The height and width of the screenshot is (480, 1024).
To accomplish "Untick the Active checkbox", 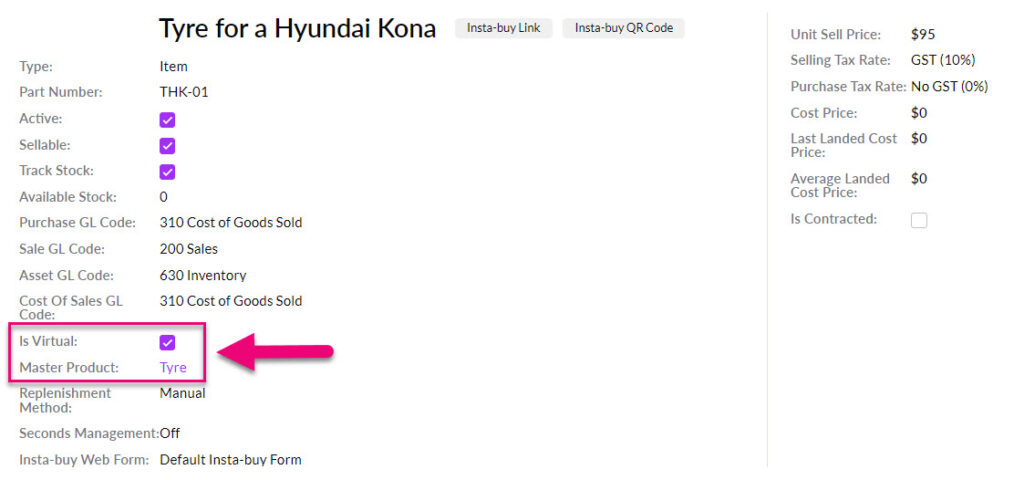I will [167, 119].
